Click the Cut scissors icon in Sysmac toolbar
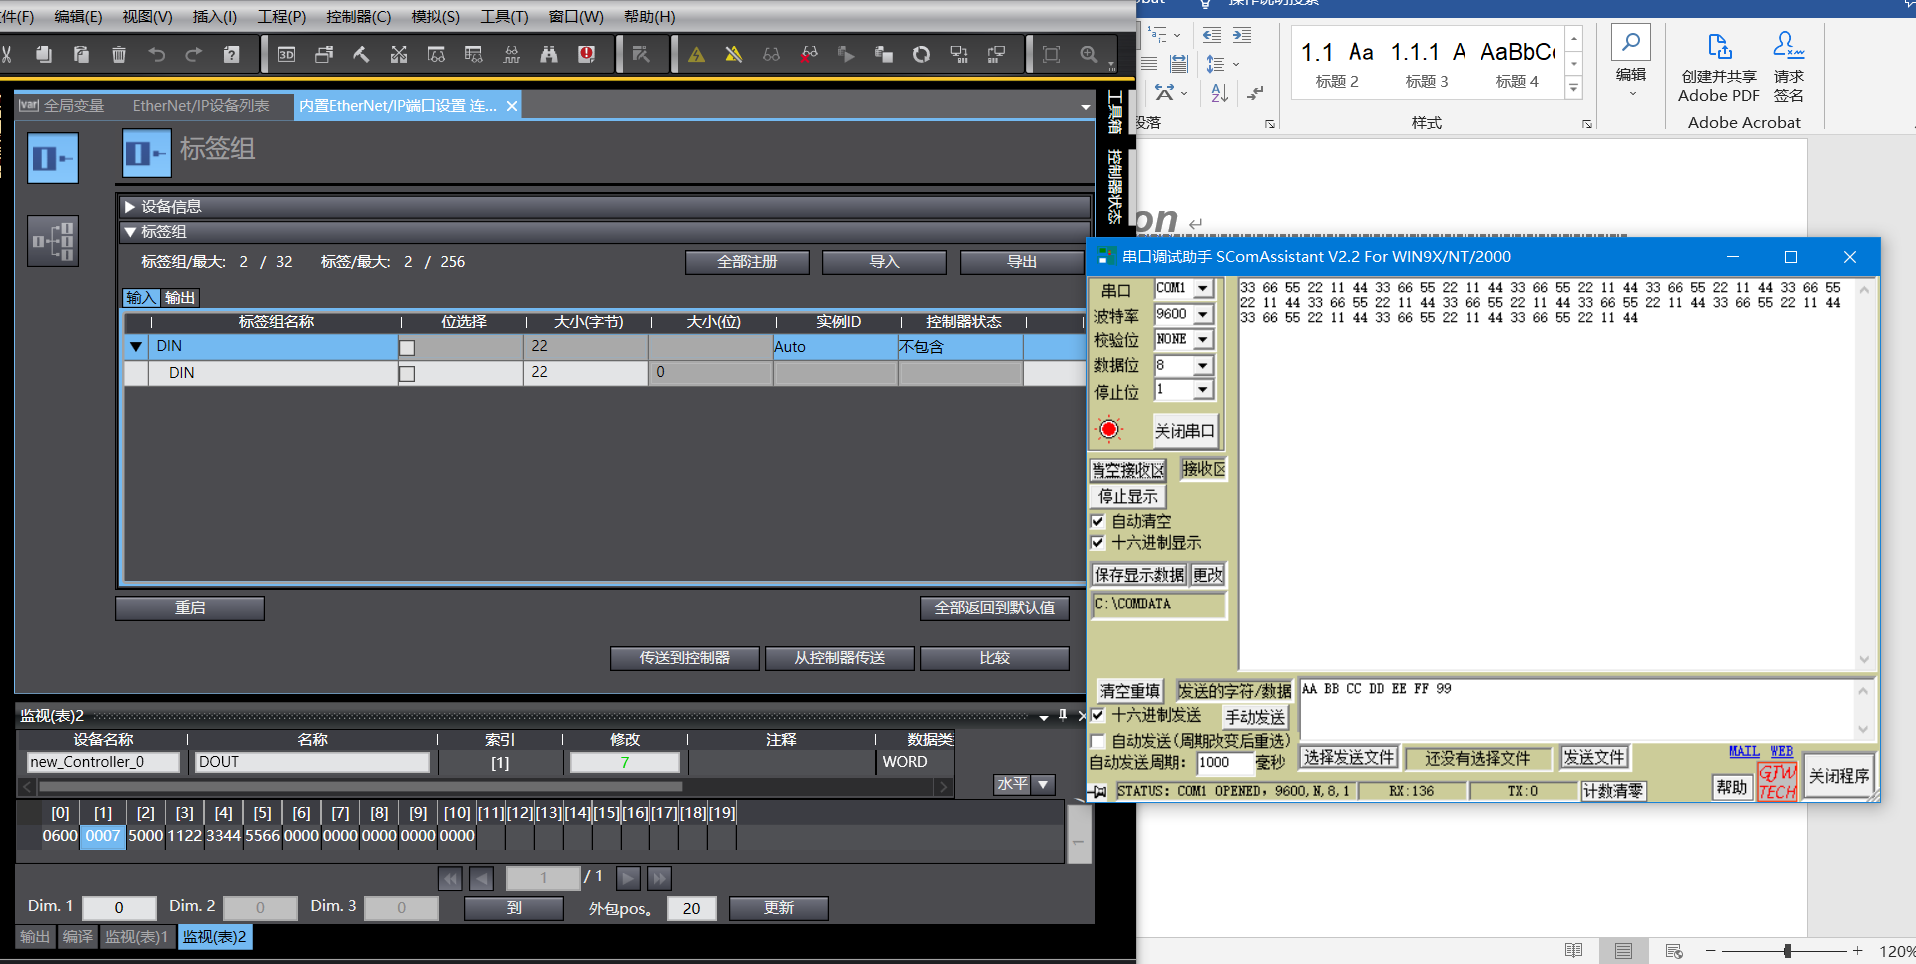 6,54
